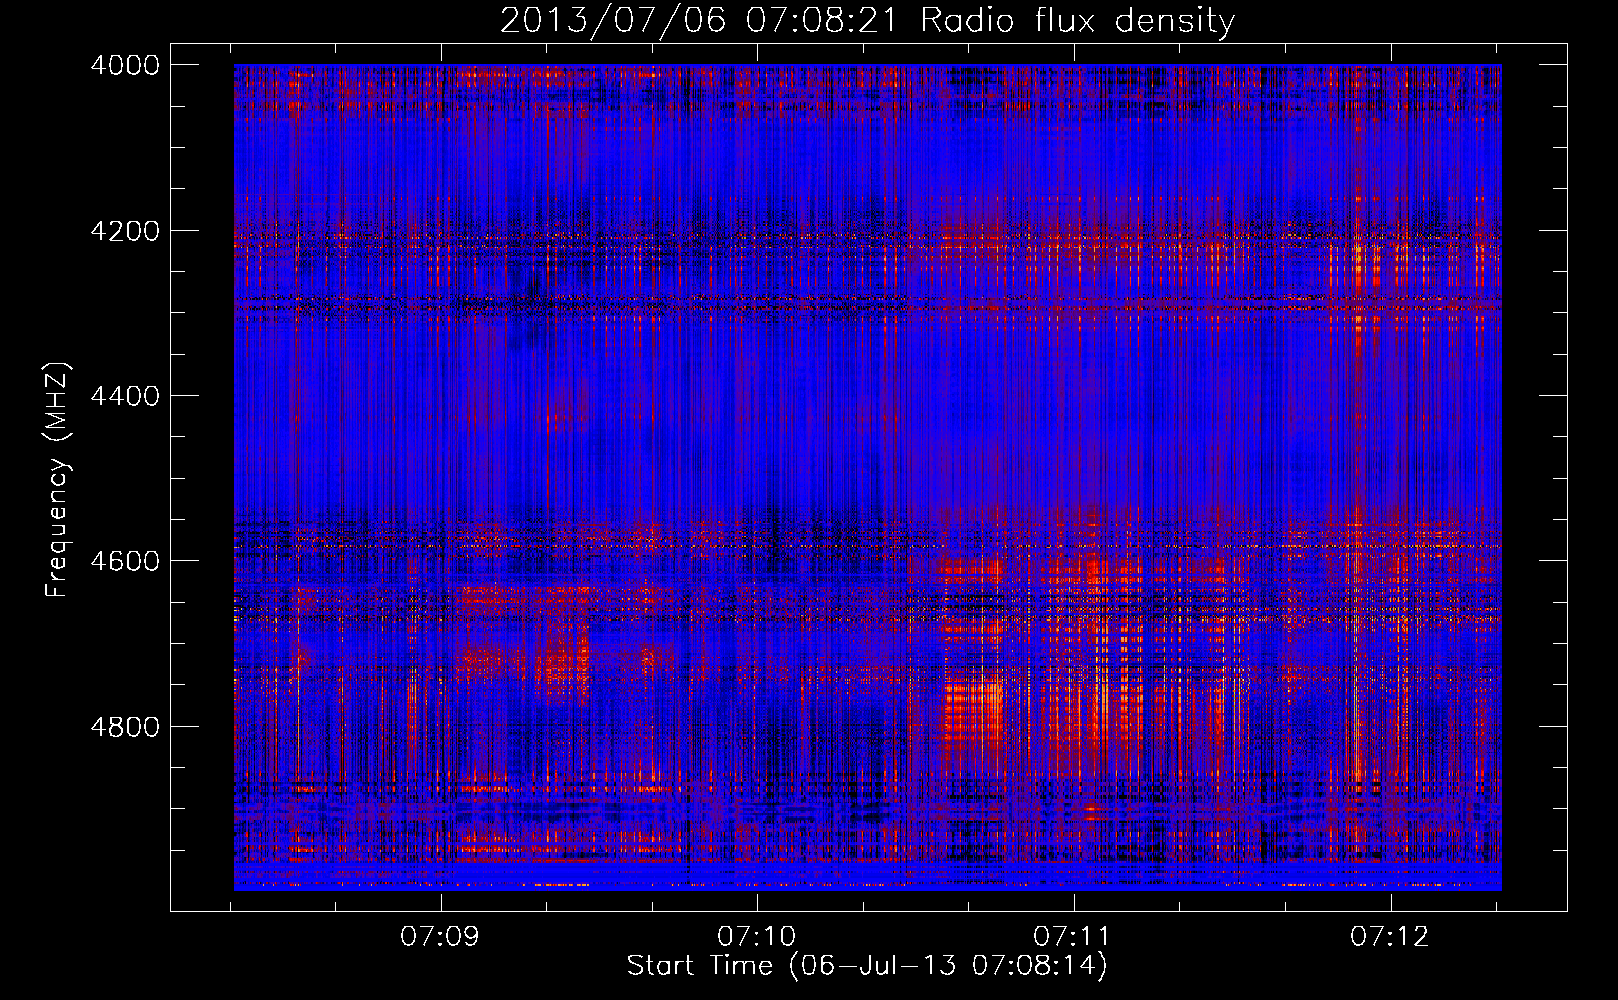Click the 'Start Time (06-Jul-13 07:08:14)' label
The height and width of the screenshot is (1000, 1618).
(x=867, y=966)
